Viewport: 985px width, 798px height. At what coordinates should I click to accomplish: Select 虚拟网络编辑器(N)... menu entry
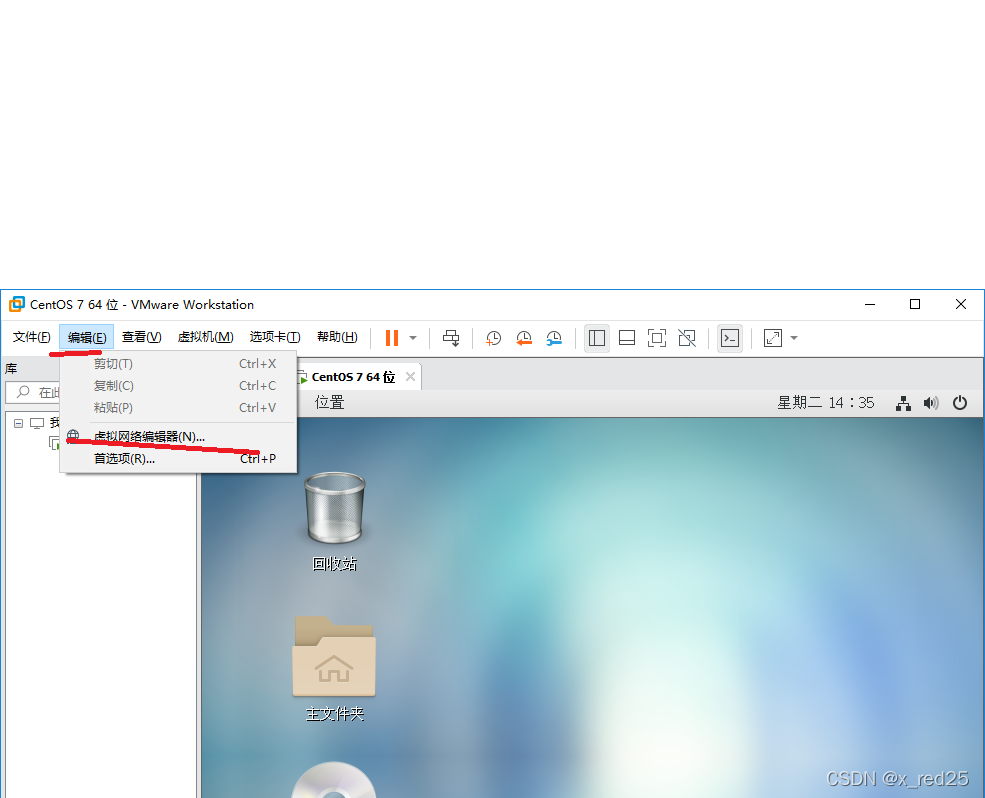click(x=178, y=436)
